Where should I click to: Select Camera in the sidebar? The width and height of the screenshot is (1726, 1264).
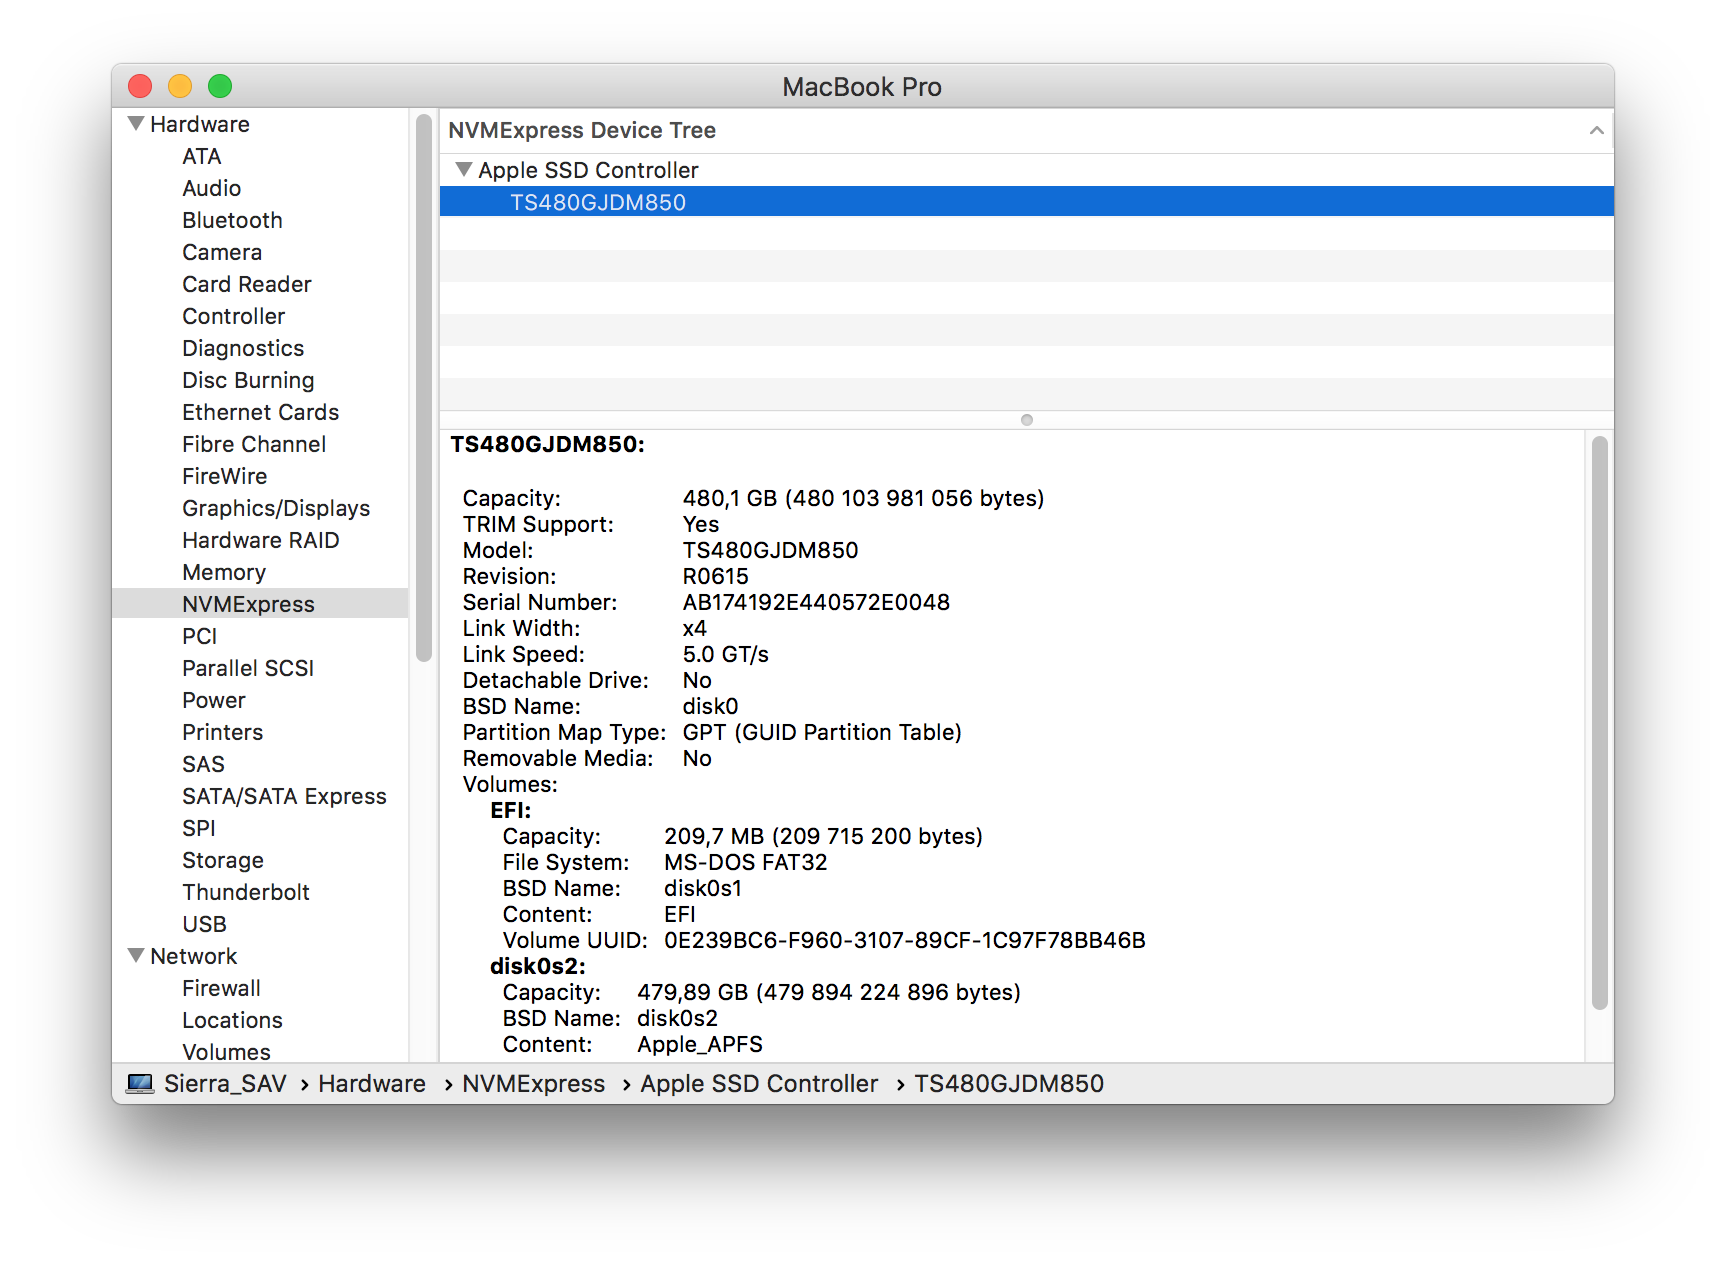click(222, 253)
